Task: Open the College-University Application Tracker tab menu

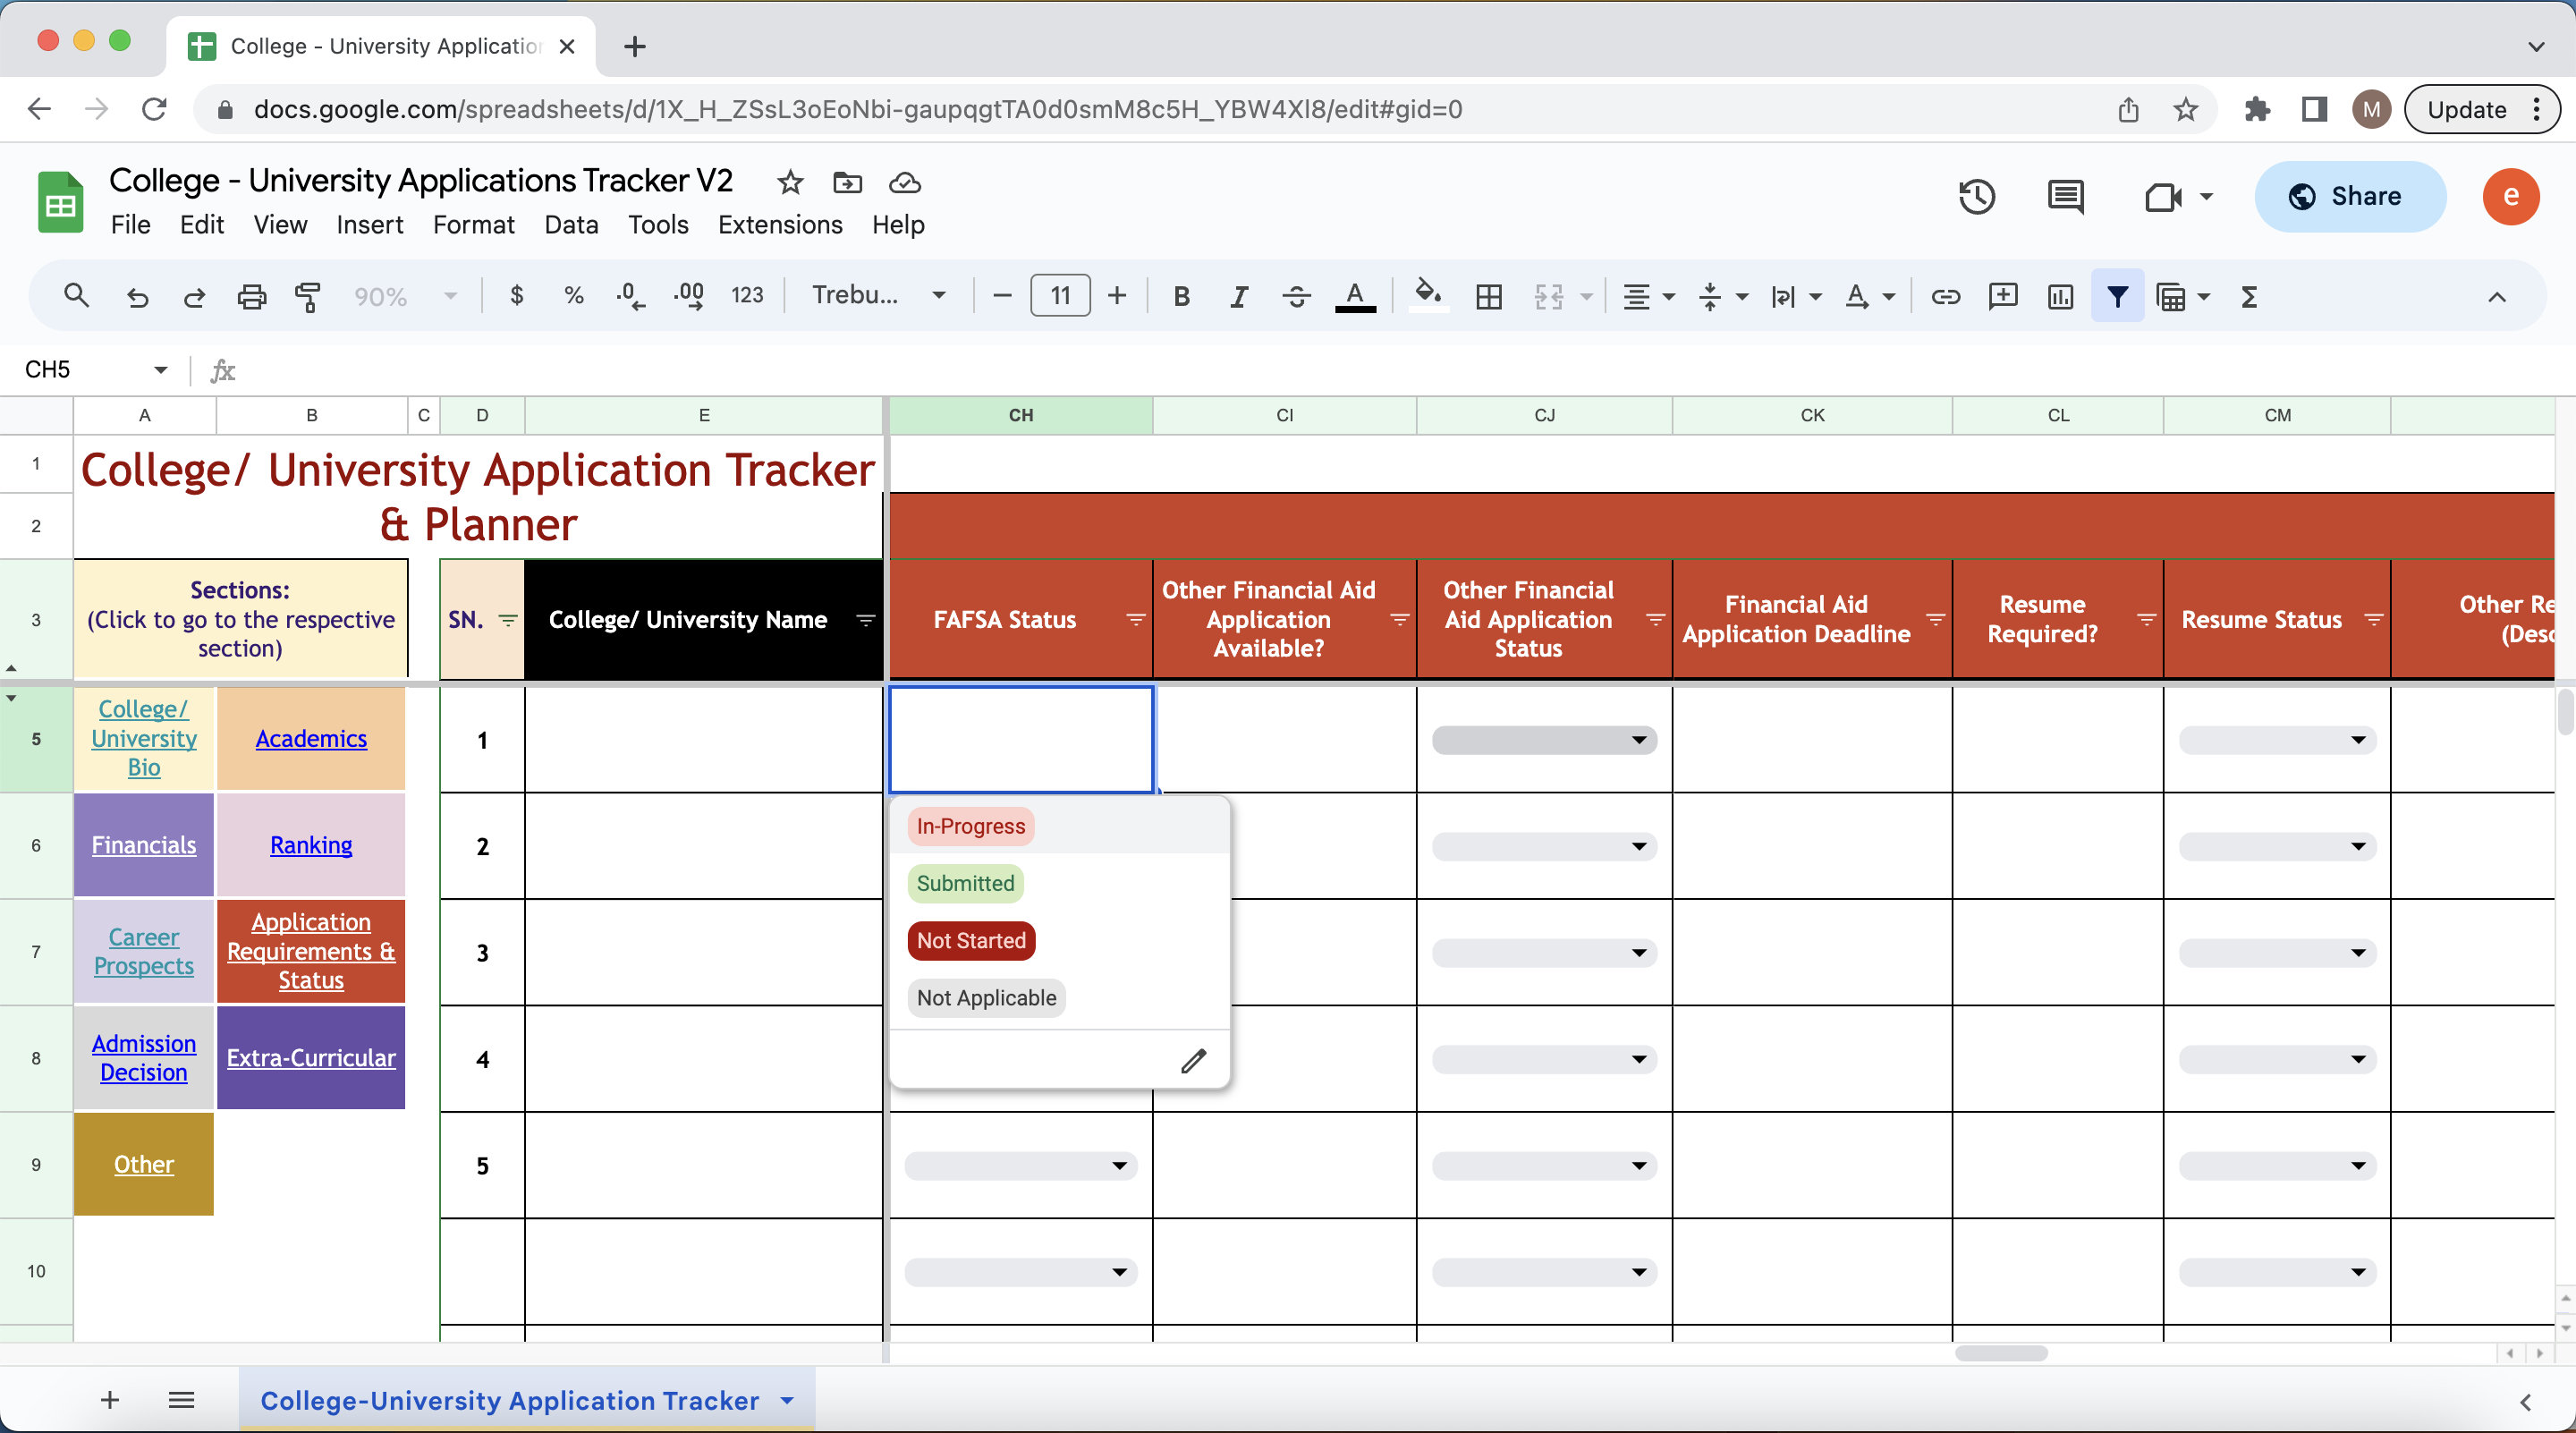Action: (x=786, y=1400)
